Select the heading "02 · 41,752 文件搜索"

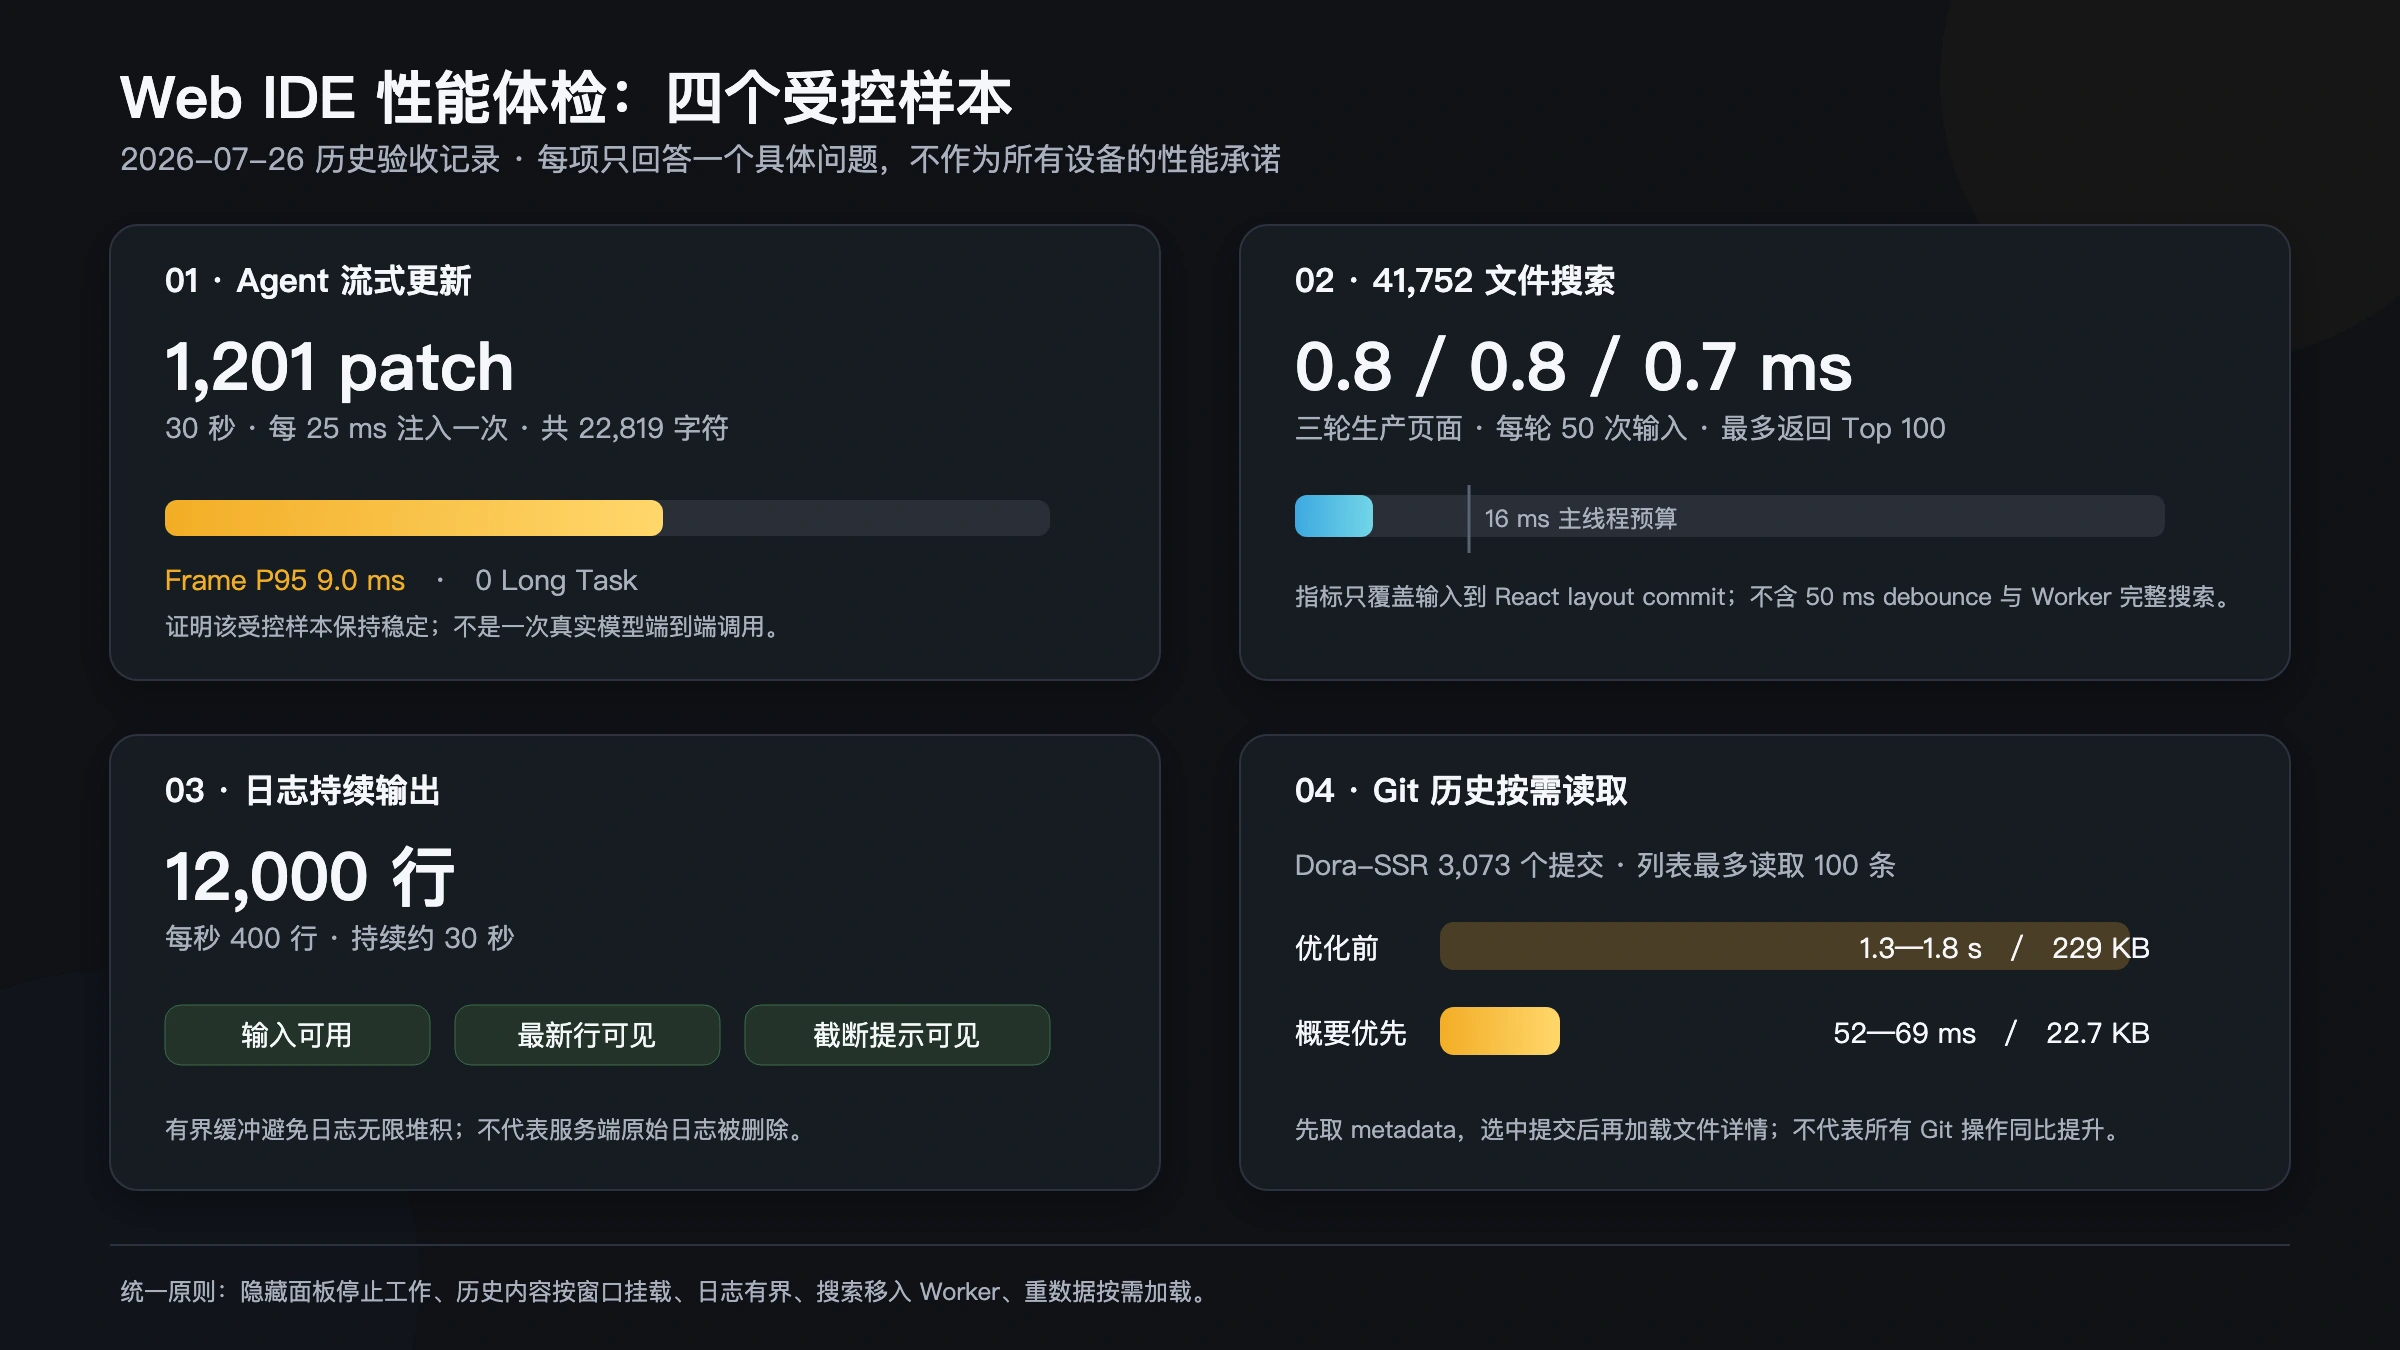(x=1455, y=281)
